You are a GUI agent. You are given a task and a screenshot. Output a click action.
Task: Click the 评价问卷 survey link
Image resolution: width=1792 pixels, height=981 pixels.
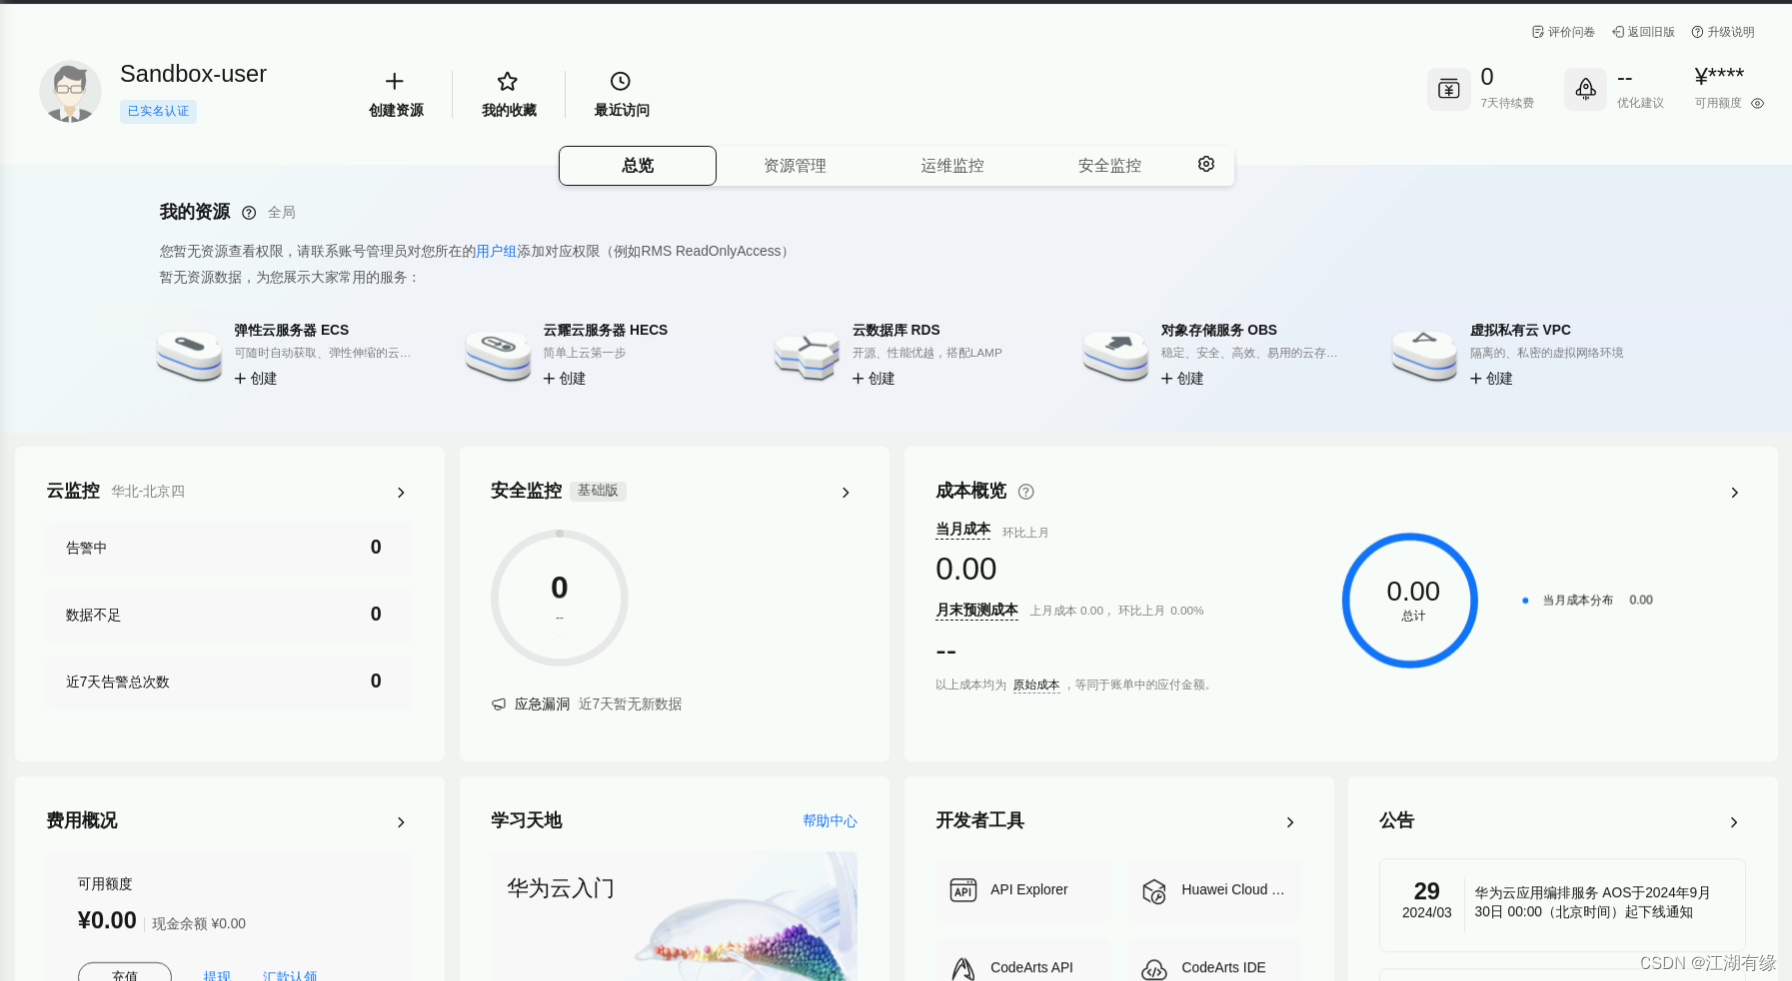1563,32
